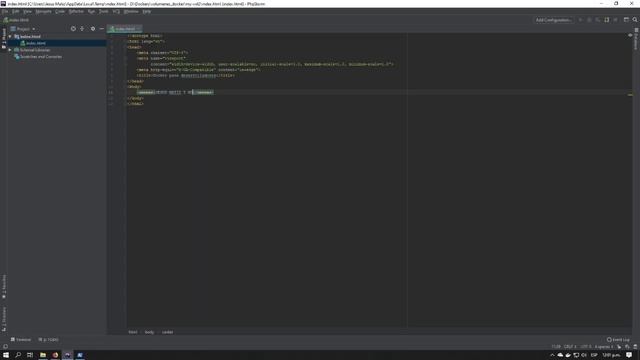Click the Add Configuration button
640x360 pixels.
[553, 20]
